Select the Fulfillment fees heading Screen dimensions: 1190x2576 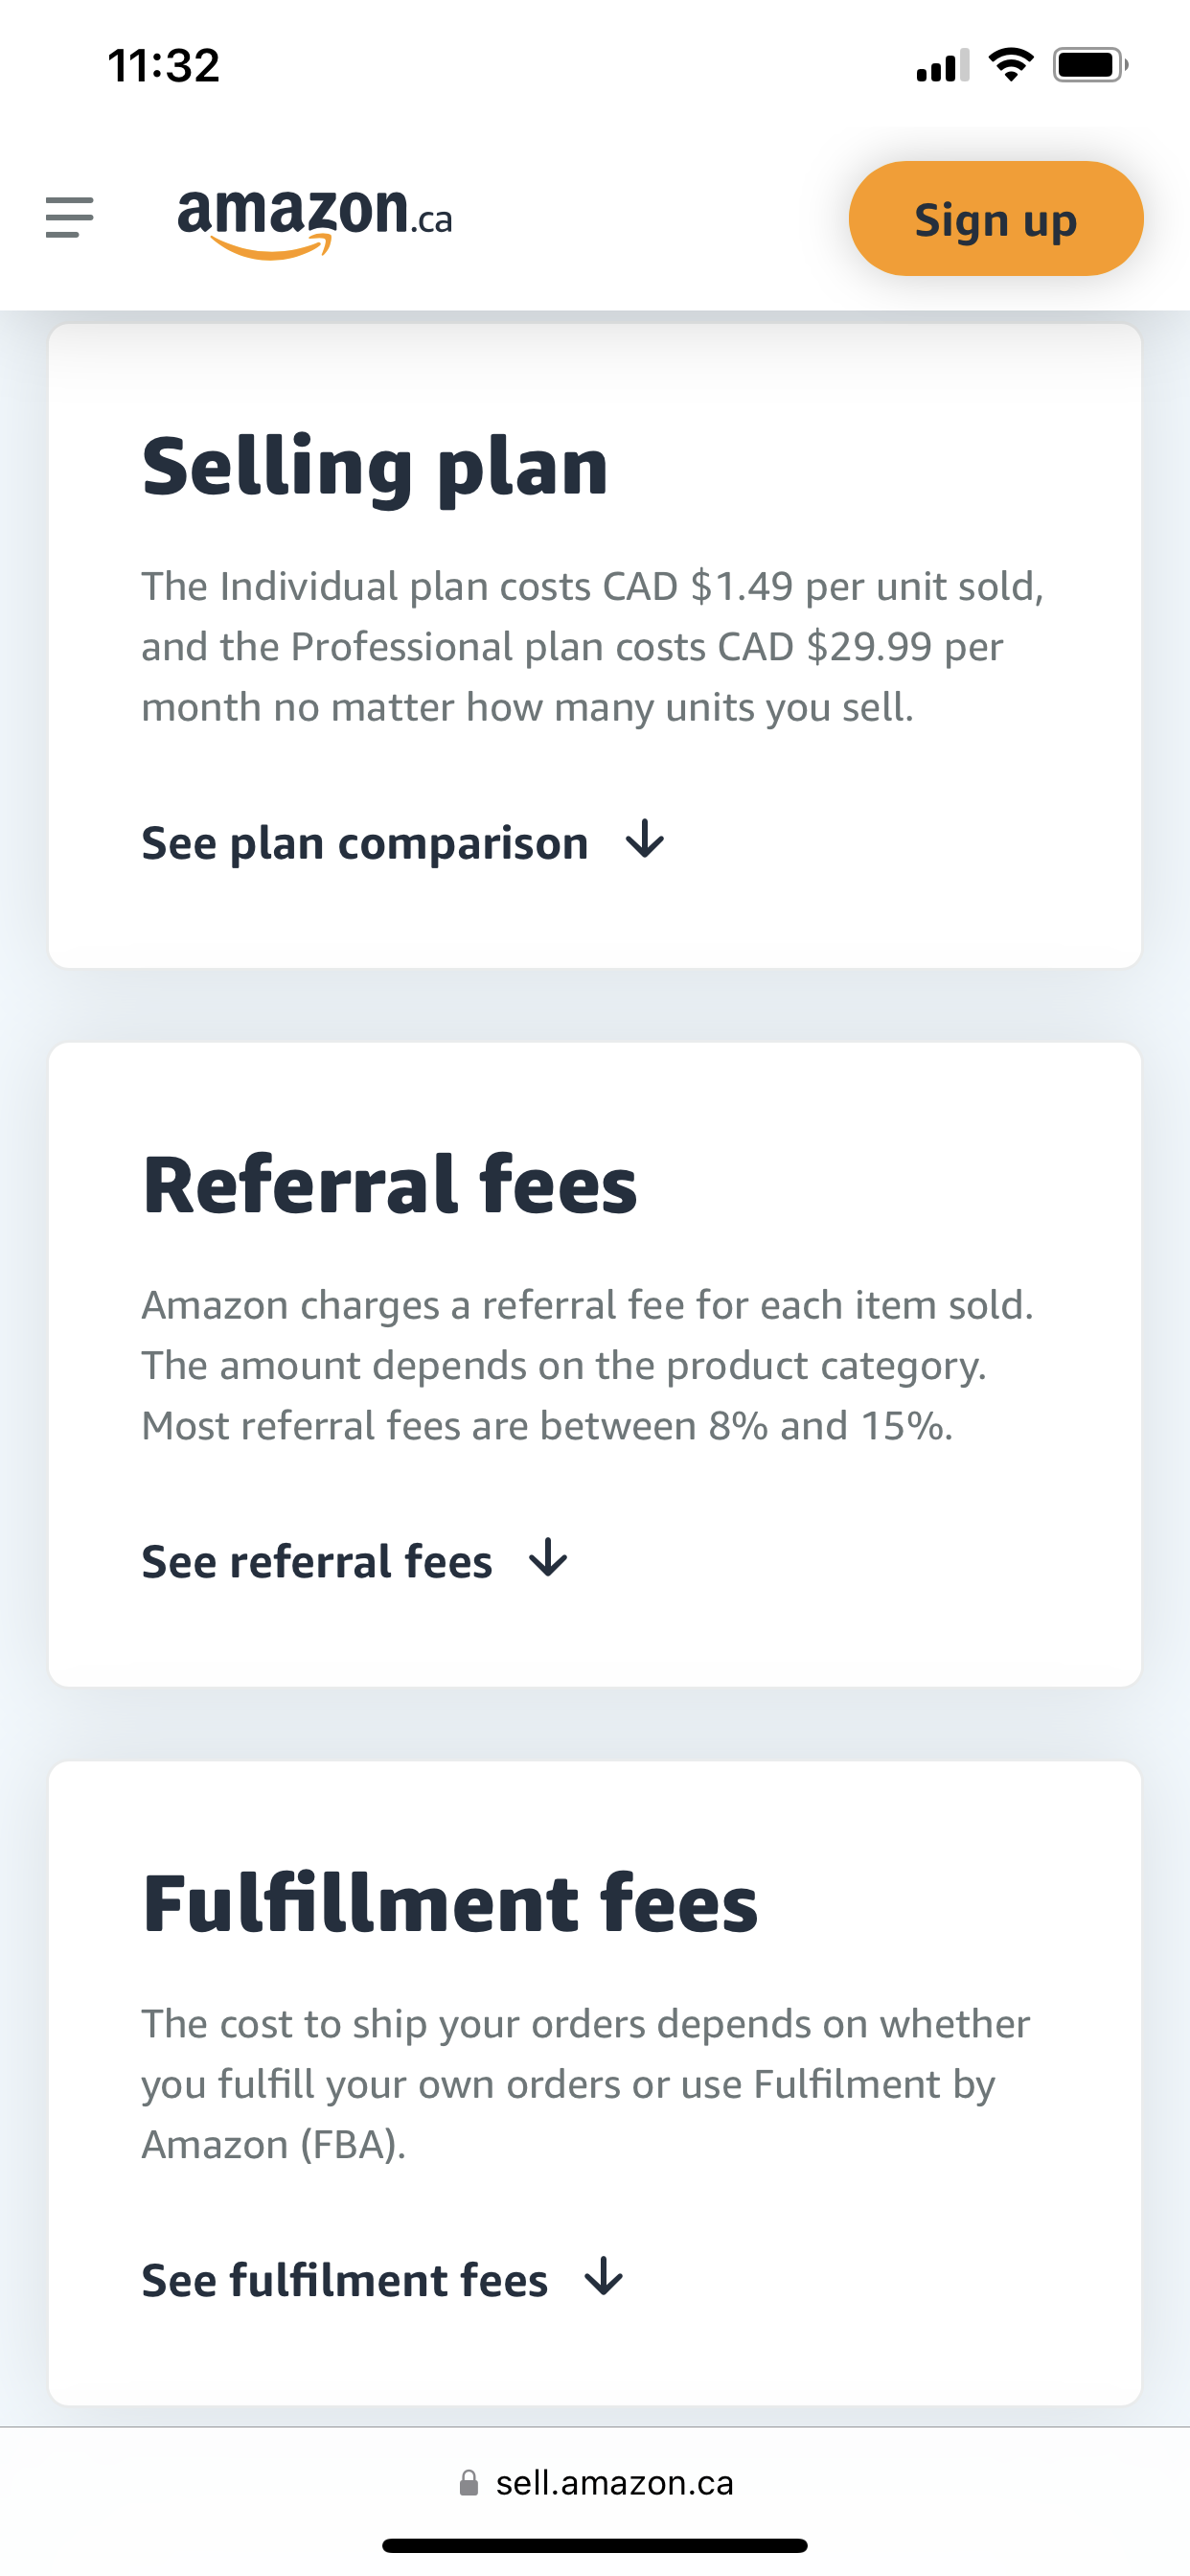pos(450,1904)
